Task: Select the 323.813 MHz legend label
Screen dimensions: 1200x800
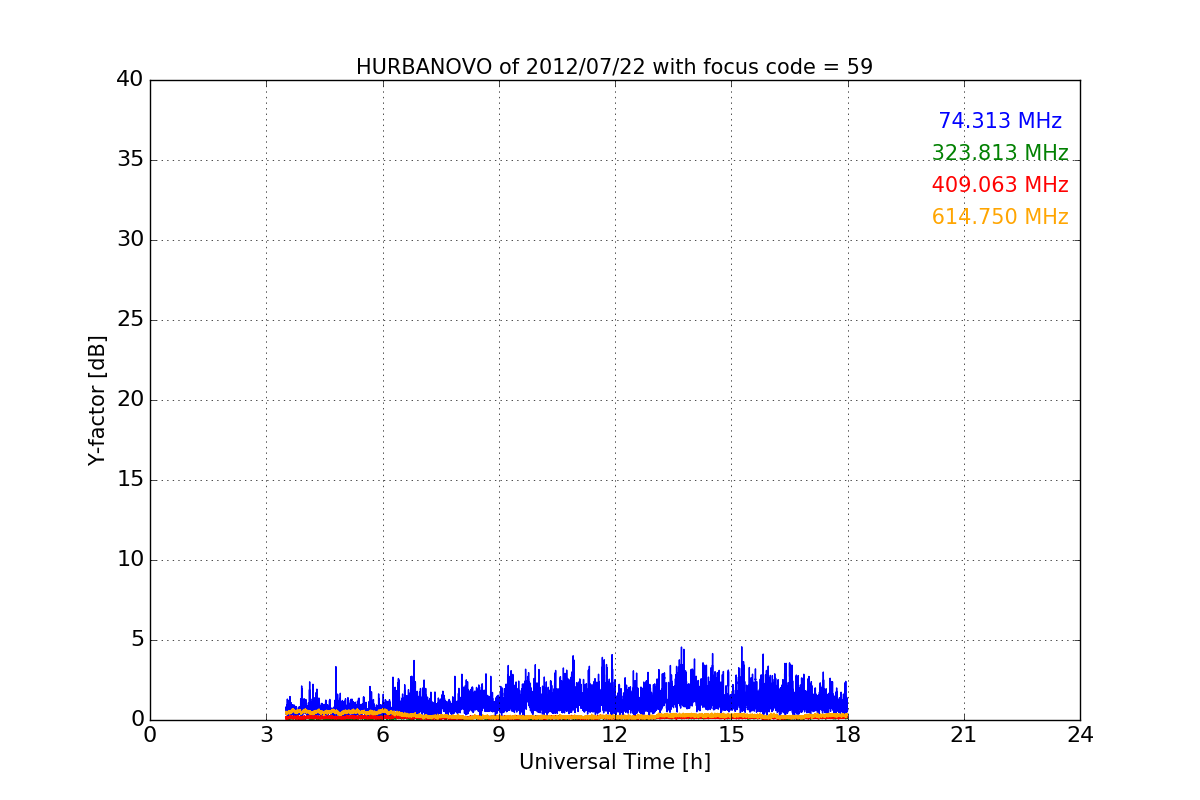Action: [x=1000, y=153]
